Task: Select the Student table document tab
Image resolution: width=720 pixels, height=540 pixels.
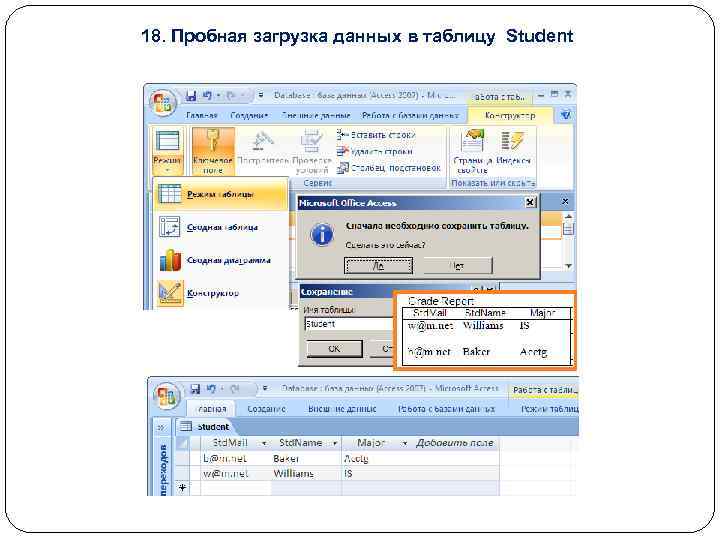Action: point(206,427)
